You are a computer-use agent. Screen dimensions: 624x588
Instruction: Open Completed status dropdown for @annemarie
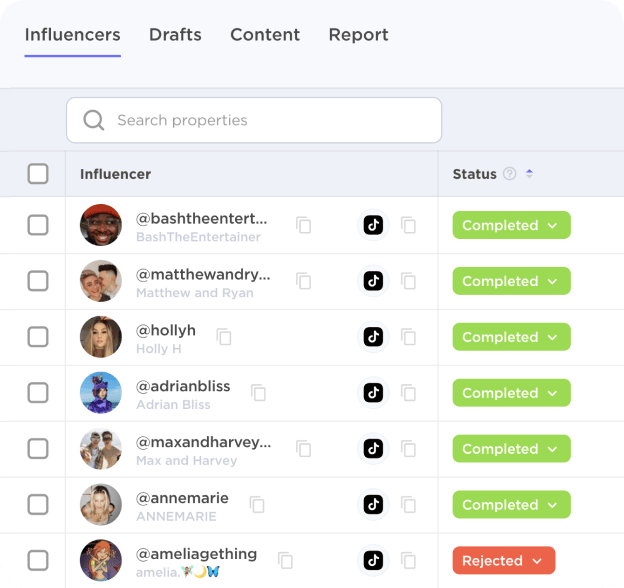(511, 504)
